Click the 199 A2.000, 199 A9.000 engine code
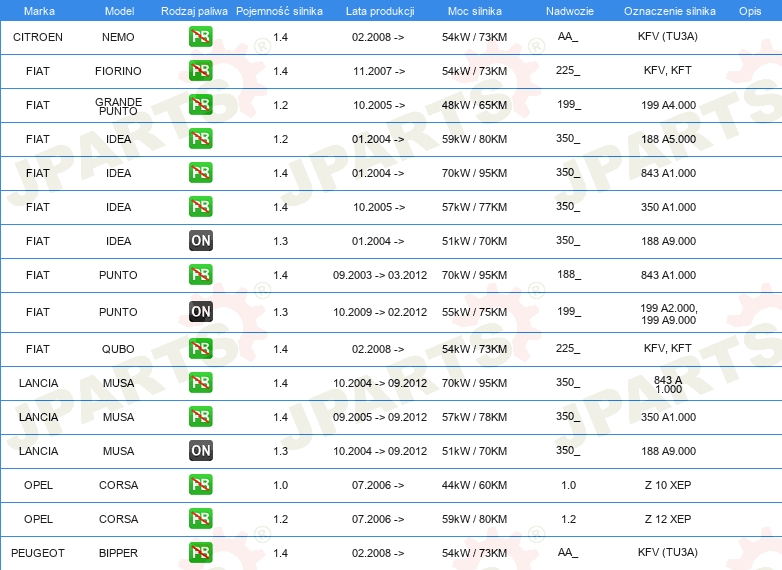Screen dimensions: 782x570 pyautogui.click(x=669, y=314)
